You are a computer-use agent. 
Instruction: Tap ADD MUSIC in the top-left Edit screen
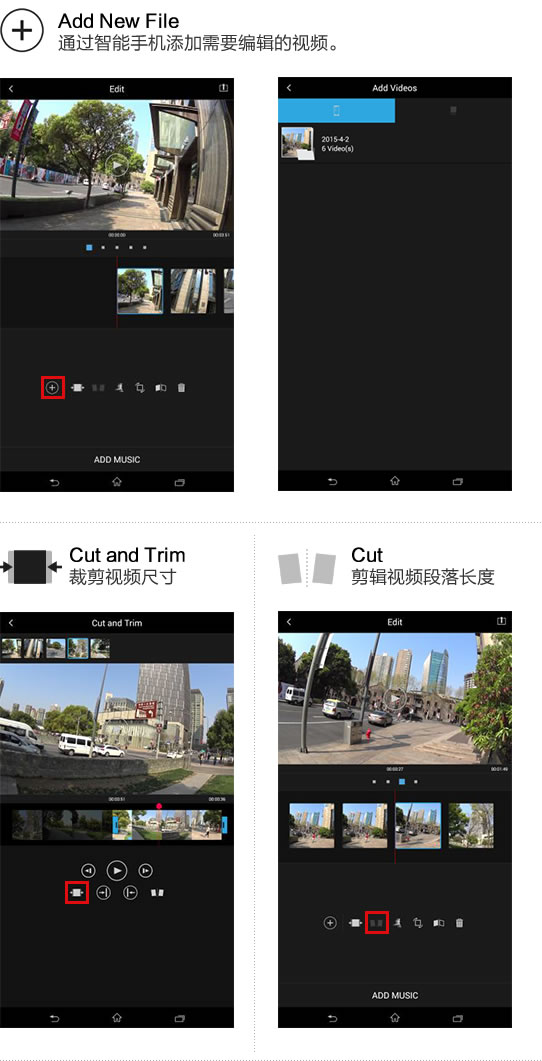point(117,459)
